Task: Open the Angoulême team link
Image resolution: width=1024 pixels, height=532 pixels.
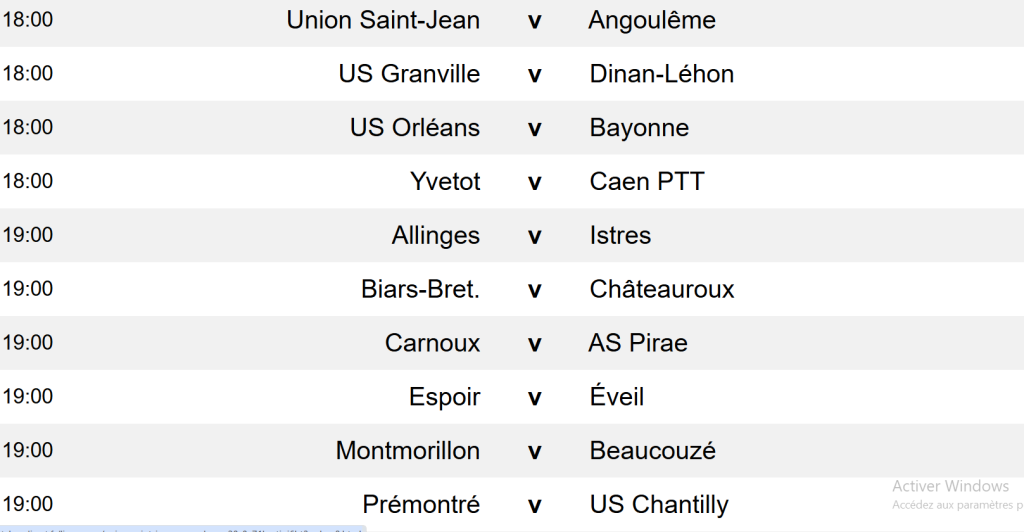Action: click(652, 20)
